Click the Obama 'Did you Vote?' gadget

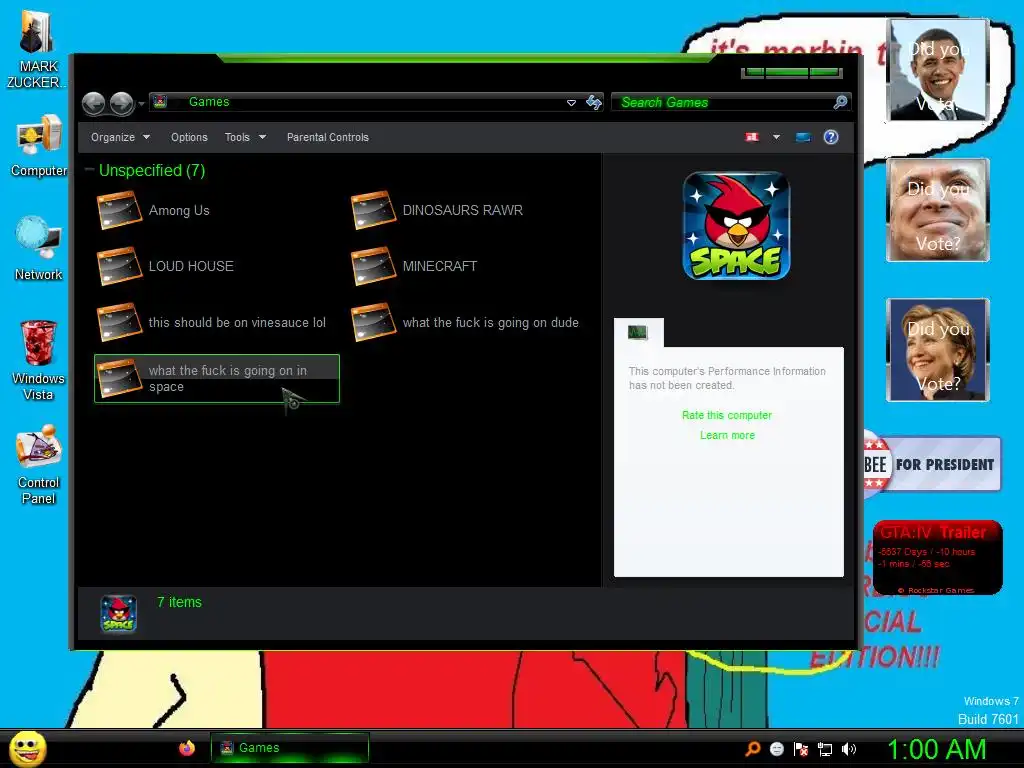click(937, 71)
